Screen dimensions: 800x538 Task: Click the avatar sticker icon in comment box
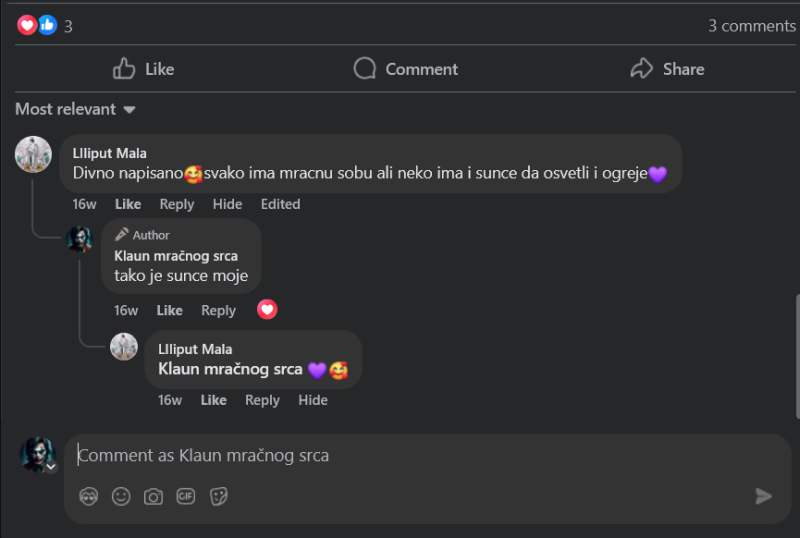pyautogui.click(x=89, y=496)
